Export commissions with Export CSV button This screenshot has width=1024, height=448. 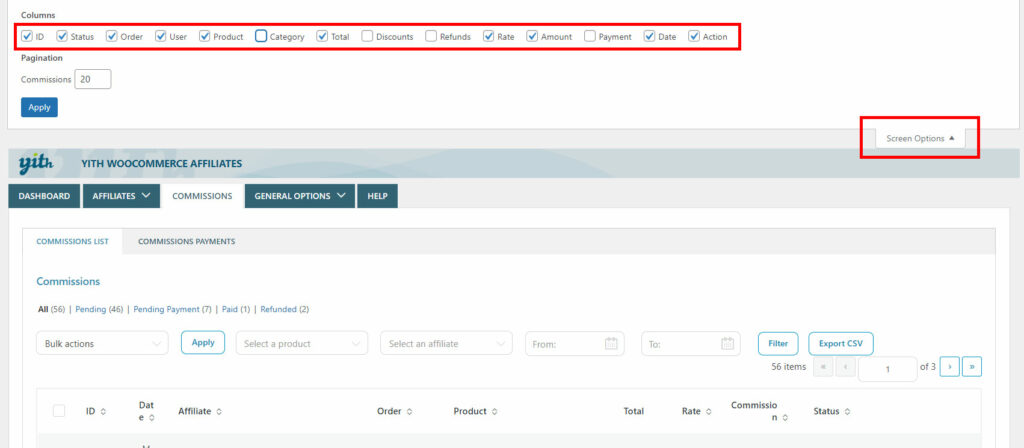pyautogui.click(x=840, y=344)
